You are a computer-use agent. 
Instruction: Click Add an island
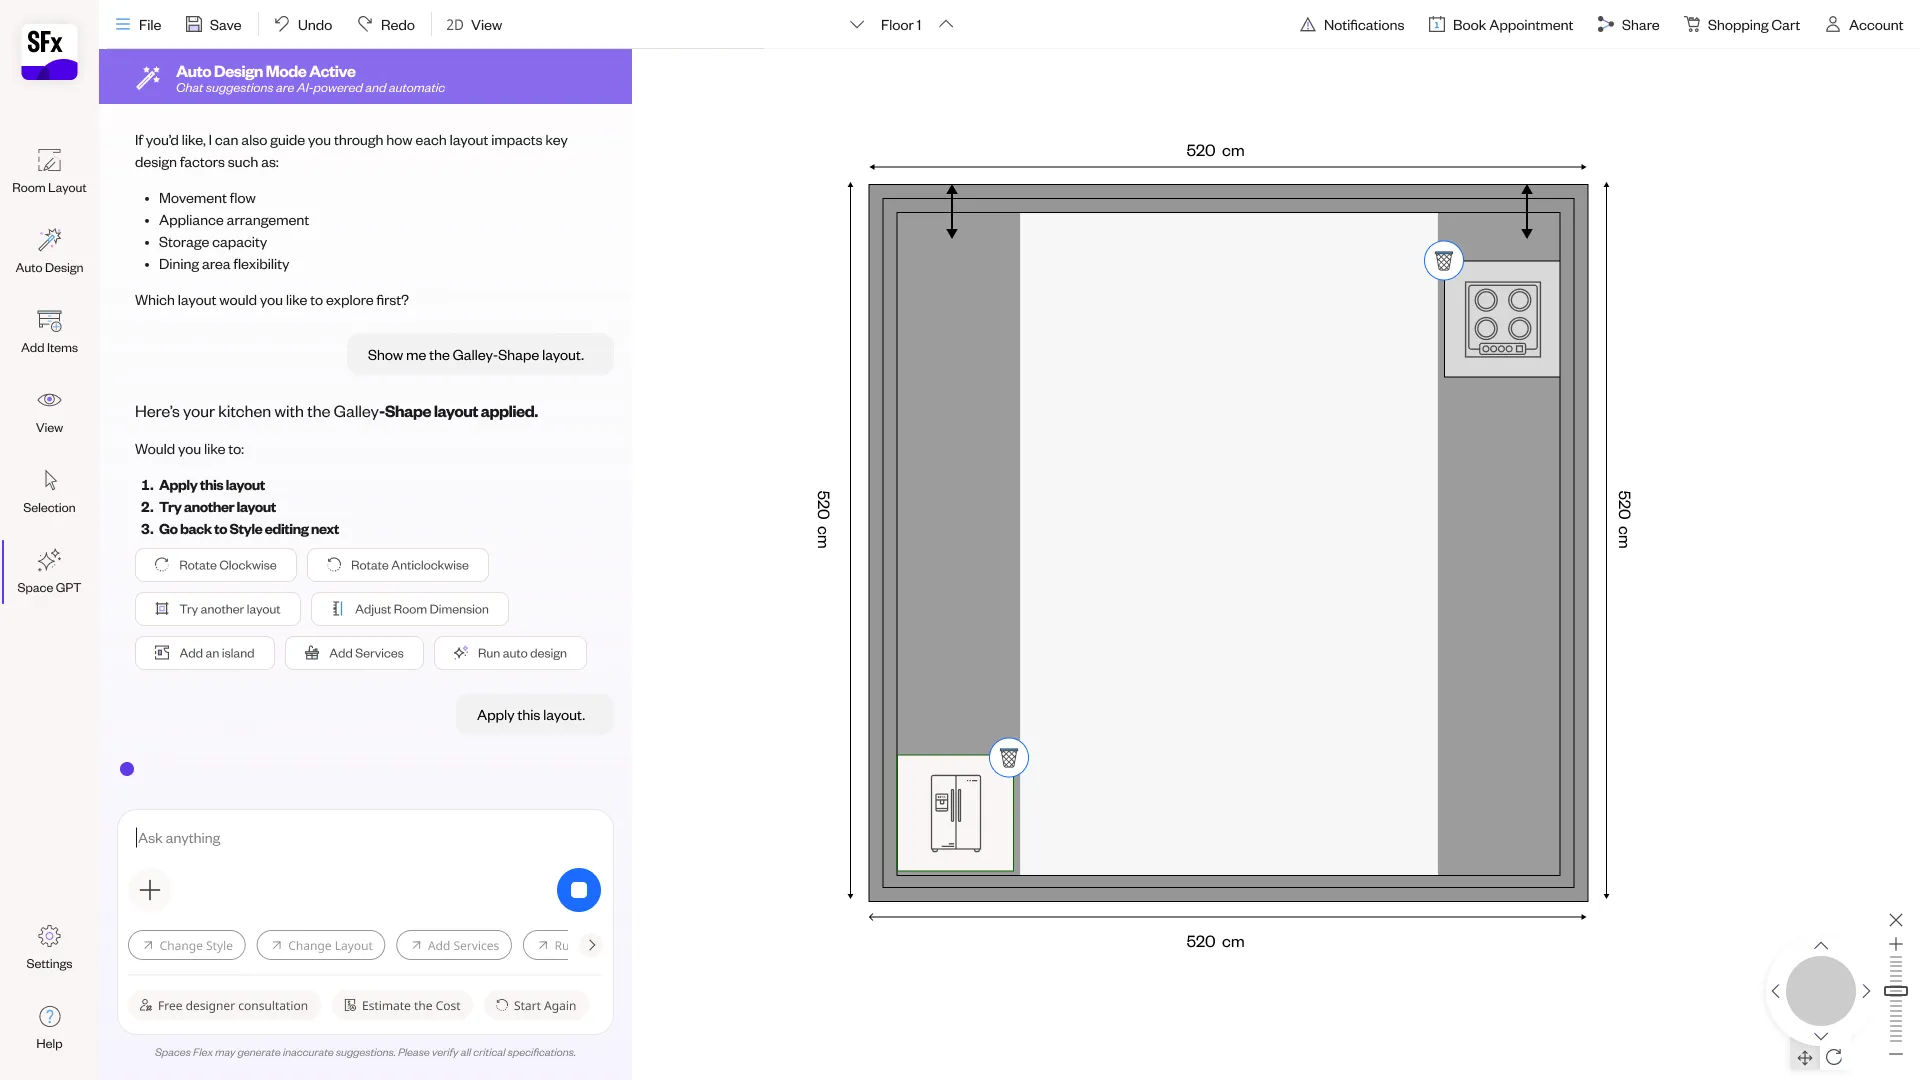tap(205, 653)
